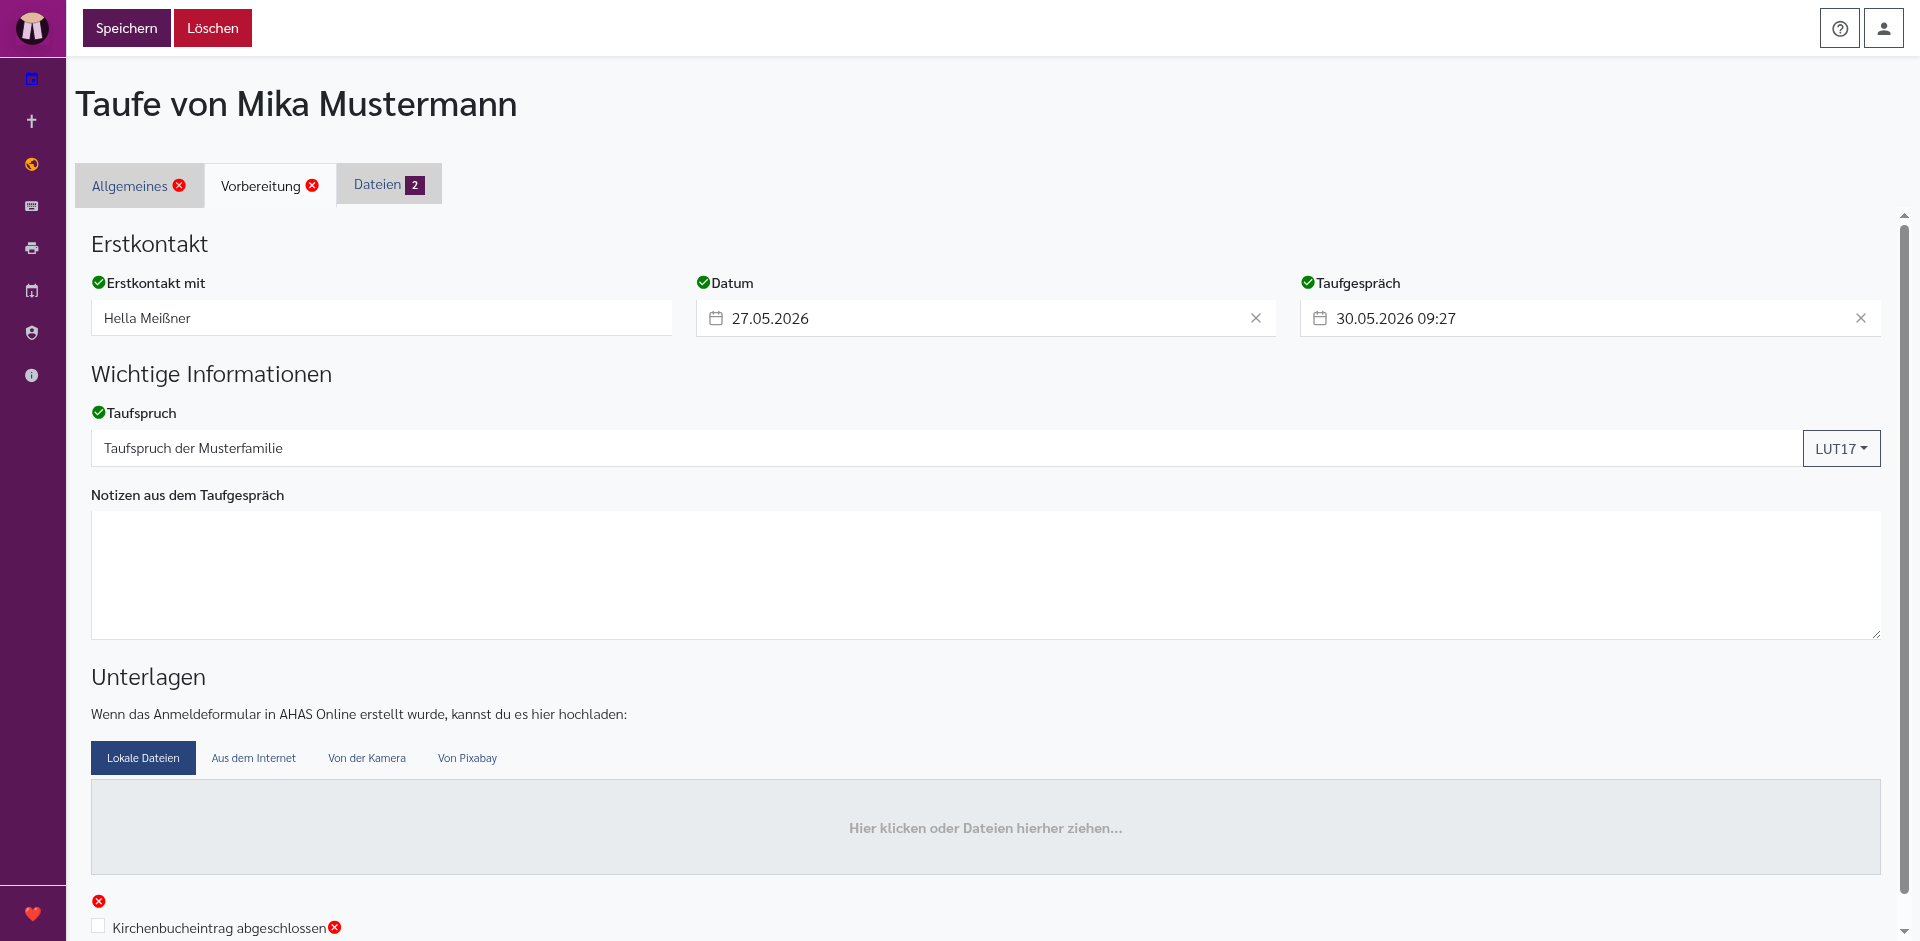Click the AHAS Online upload hint text
Viewport: 1920px width, 941px height.
click(x=359, y=714)
